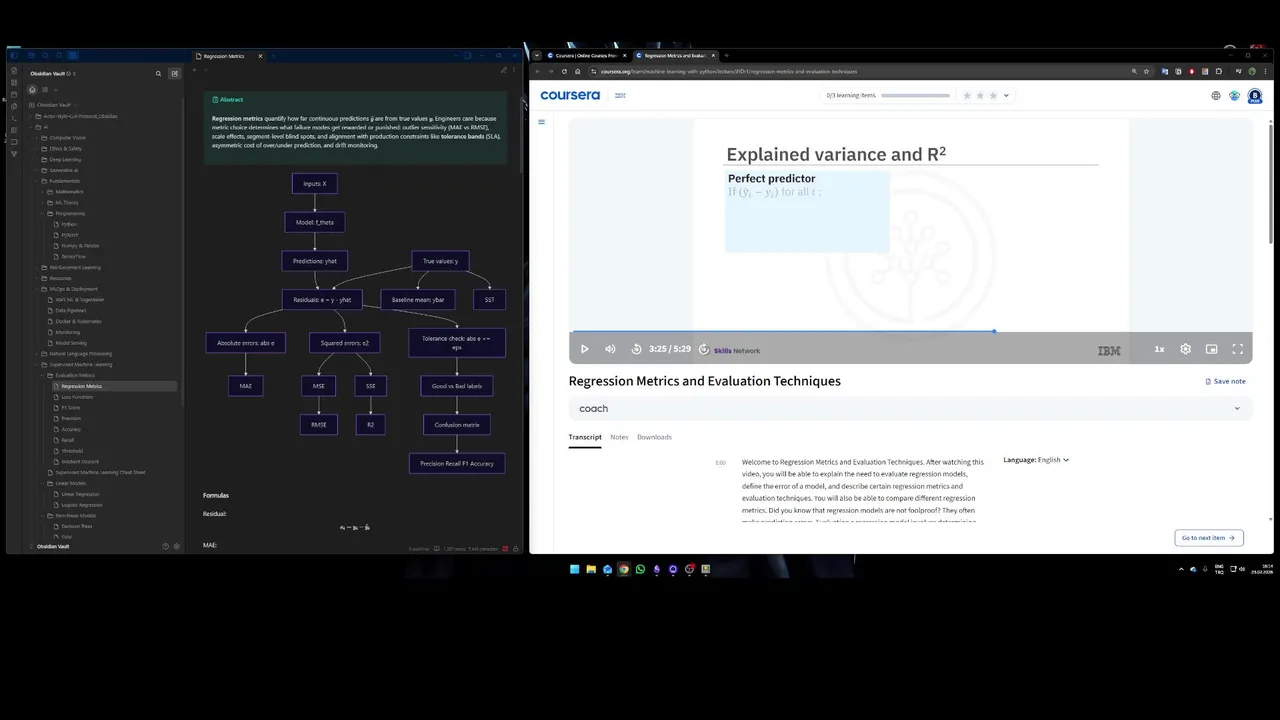Click the Confusion matrix diagram node
Viewport: 1280px width, 720px height.
tap(457, 424)
